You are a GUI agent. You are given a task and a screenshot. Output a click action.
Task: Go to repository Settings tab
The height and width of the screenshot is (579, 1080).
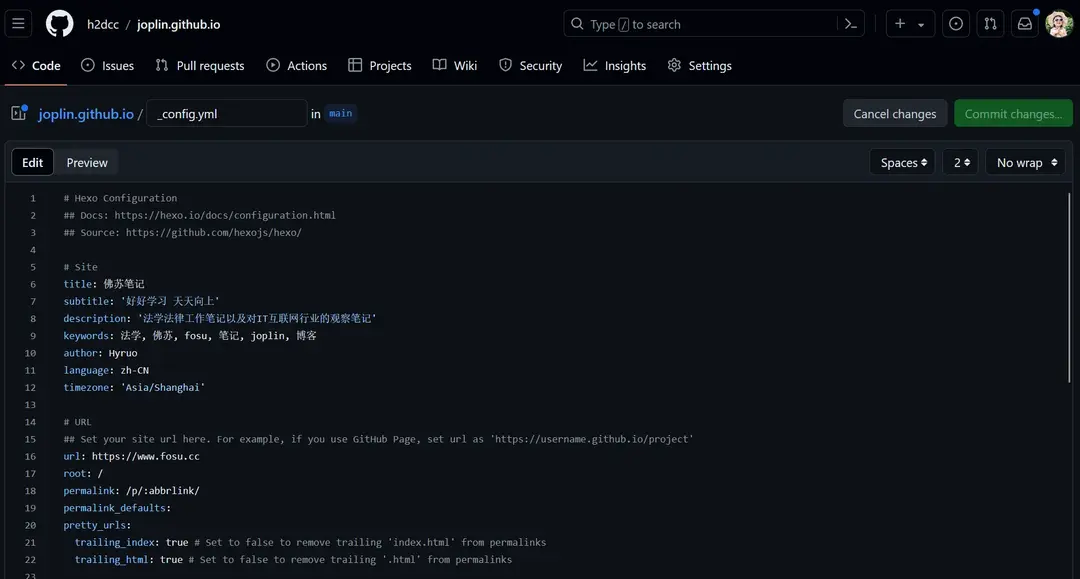(700, 65)
